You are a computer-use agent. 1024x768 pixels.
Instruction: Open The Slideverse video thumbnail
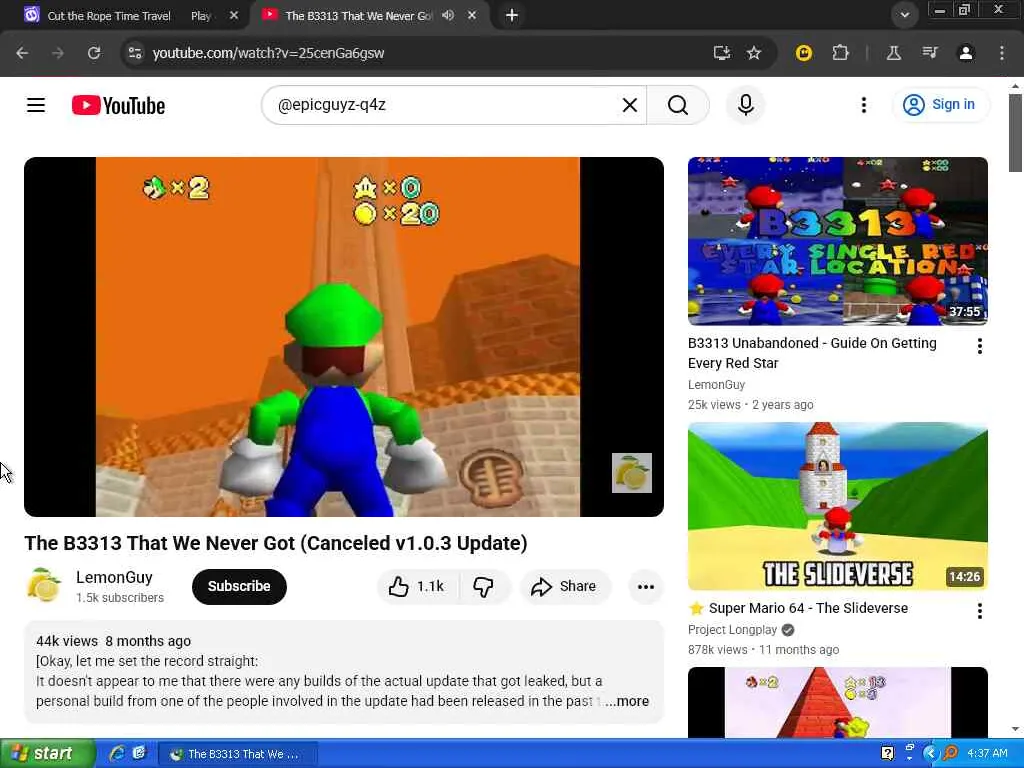point(837,506)
